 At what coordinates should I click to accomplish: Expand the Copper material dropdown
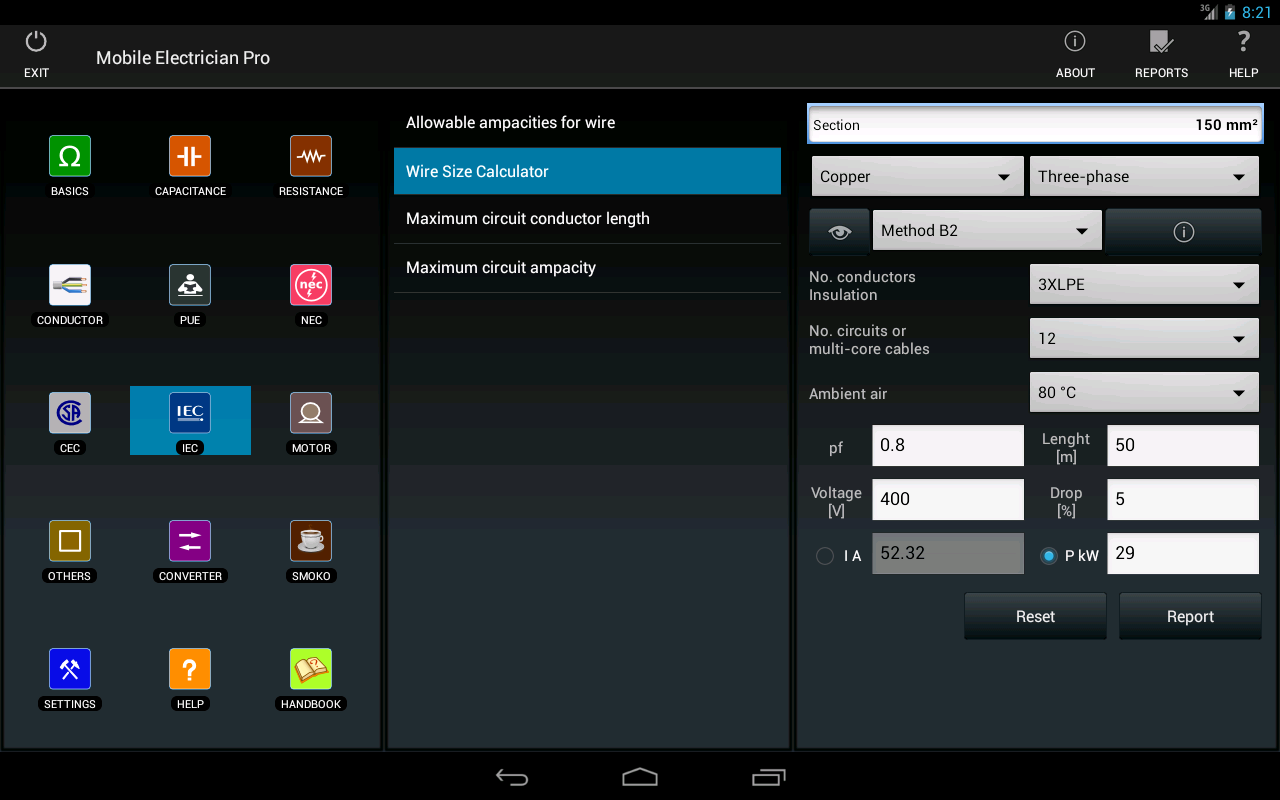click(917, 177)
